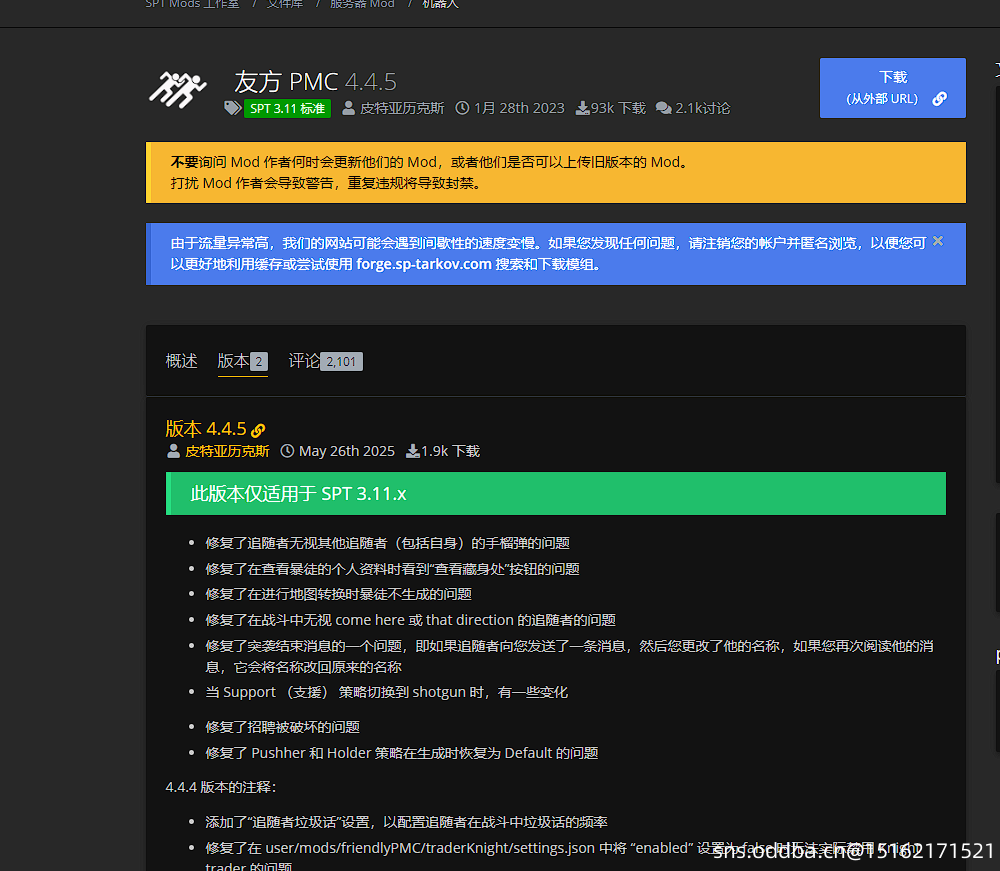Click the text 修复了招聘被破坏的问题
Viewport: 1000px width, 871px height.
283,728
